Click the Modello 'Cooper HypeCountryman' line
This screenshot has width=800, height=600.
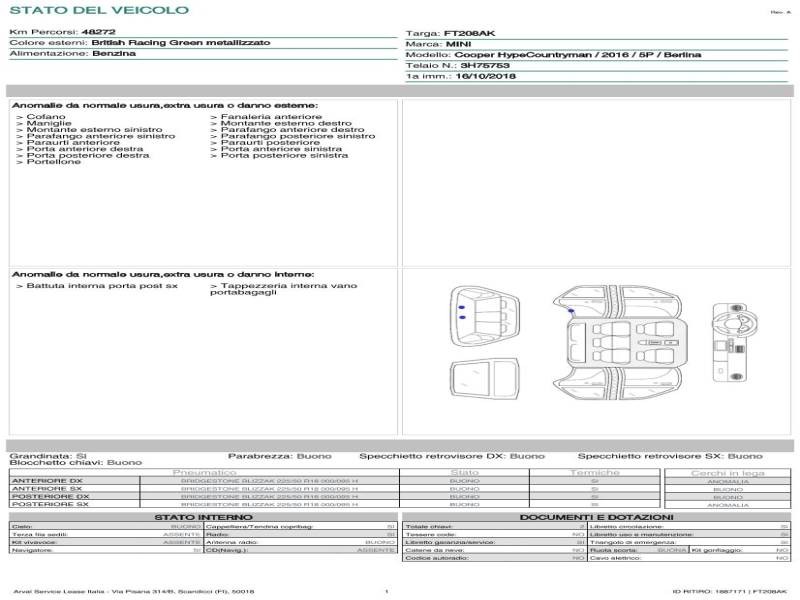pos(553,55)
